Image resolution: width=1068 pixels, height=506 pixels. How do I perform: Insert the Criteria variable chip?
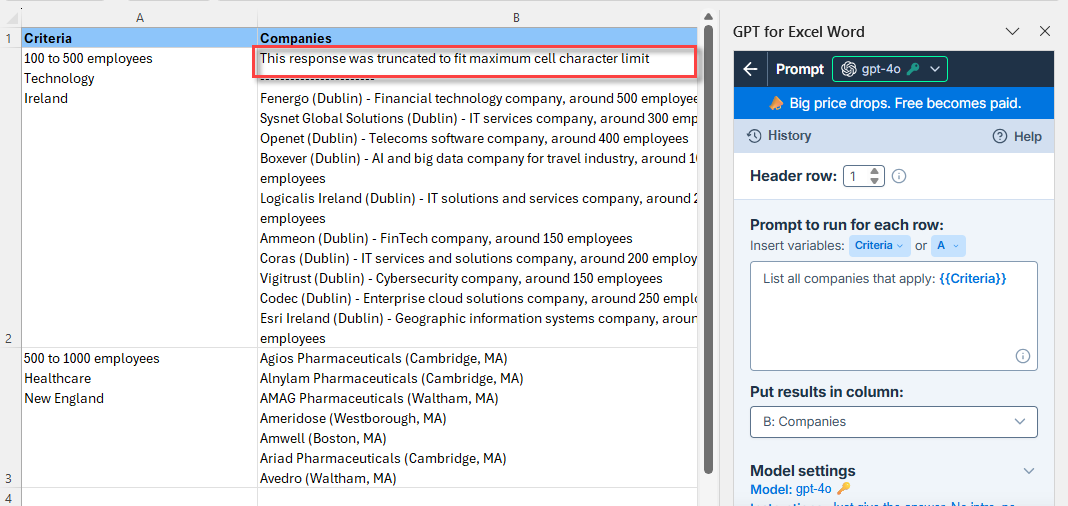point(879,246)
